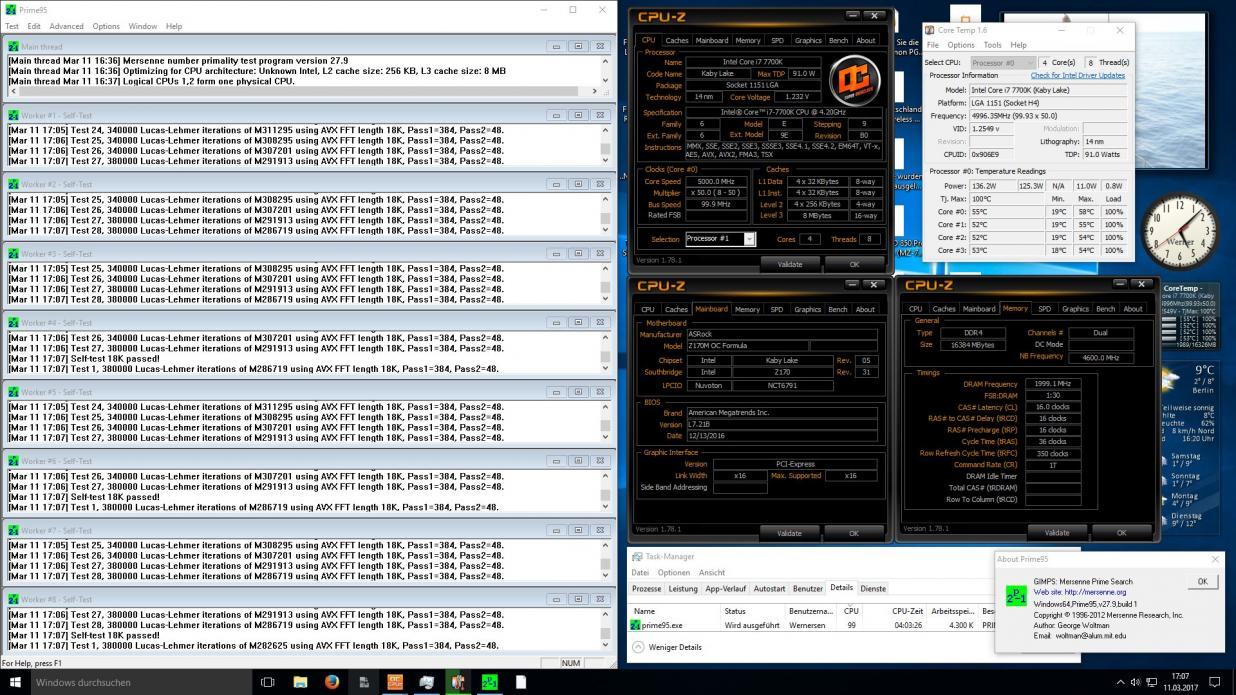Open Graphics tab in CPU-Z window showing DDR4 memory
Viewport: 1236px width, 695px height.
point(1075,309)
